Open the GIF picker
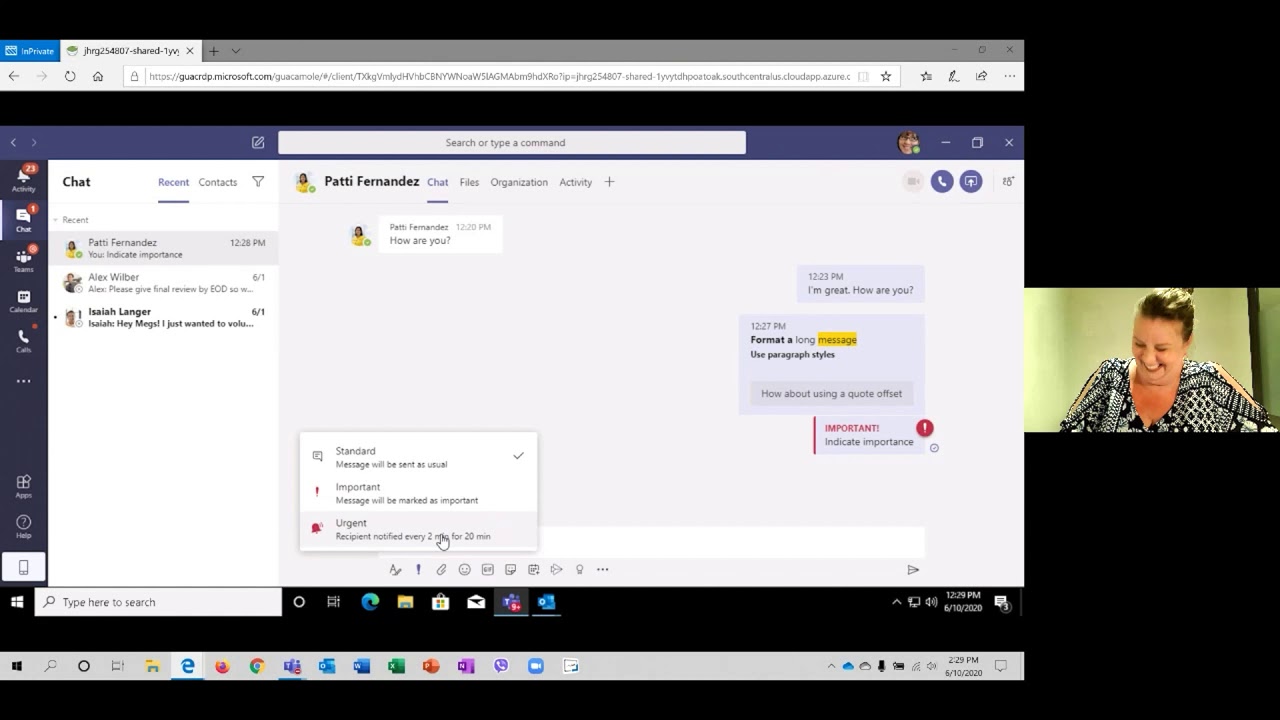 487,569
